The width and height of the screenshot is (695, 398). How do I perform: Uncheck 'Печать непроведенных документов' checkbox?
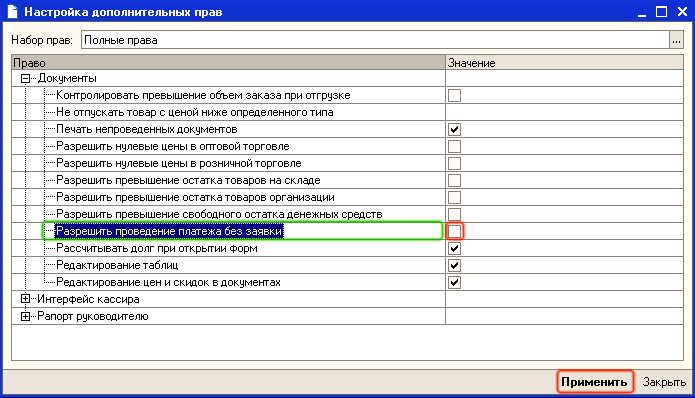pyautogui.click(x=454, y=129)
